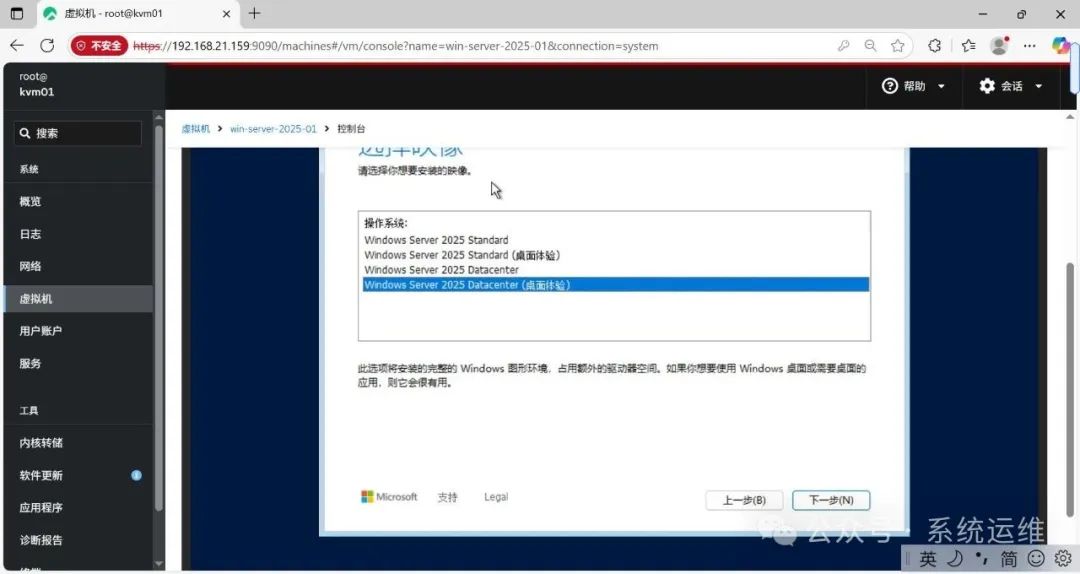Open saved passwords key icon
The image size is (1080, 574).
click(x=843, y=45)
